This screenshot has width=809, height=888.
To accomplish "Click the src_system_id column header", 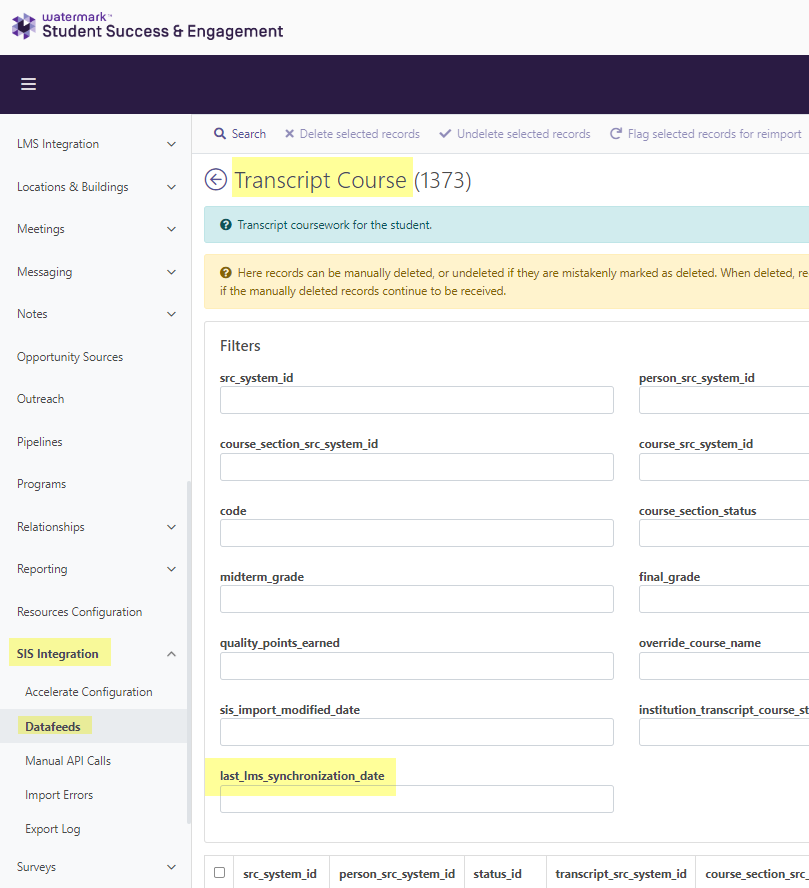I will tap(280, 874).
